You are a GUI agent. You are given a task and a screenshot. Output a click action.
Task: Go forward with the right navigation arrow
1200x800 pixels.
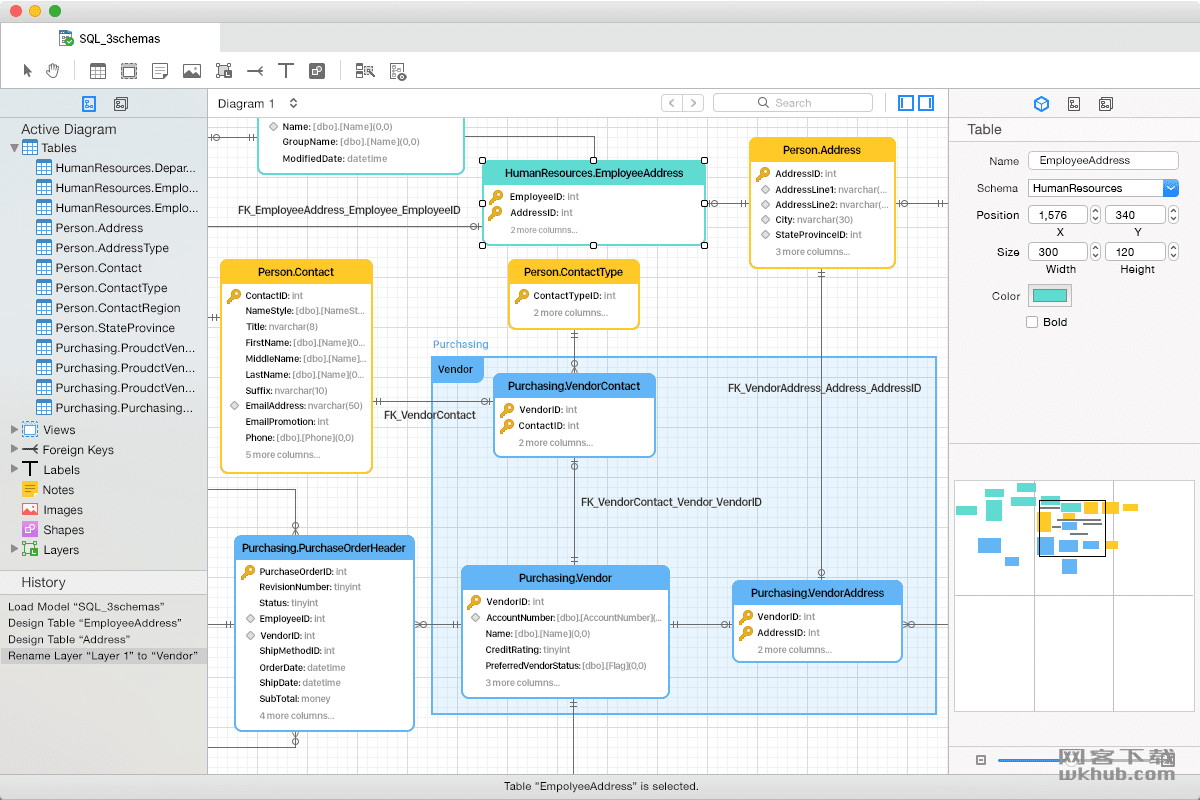pos(693,103)
